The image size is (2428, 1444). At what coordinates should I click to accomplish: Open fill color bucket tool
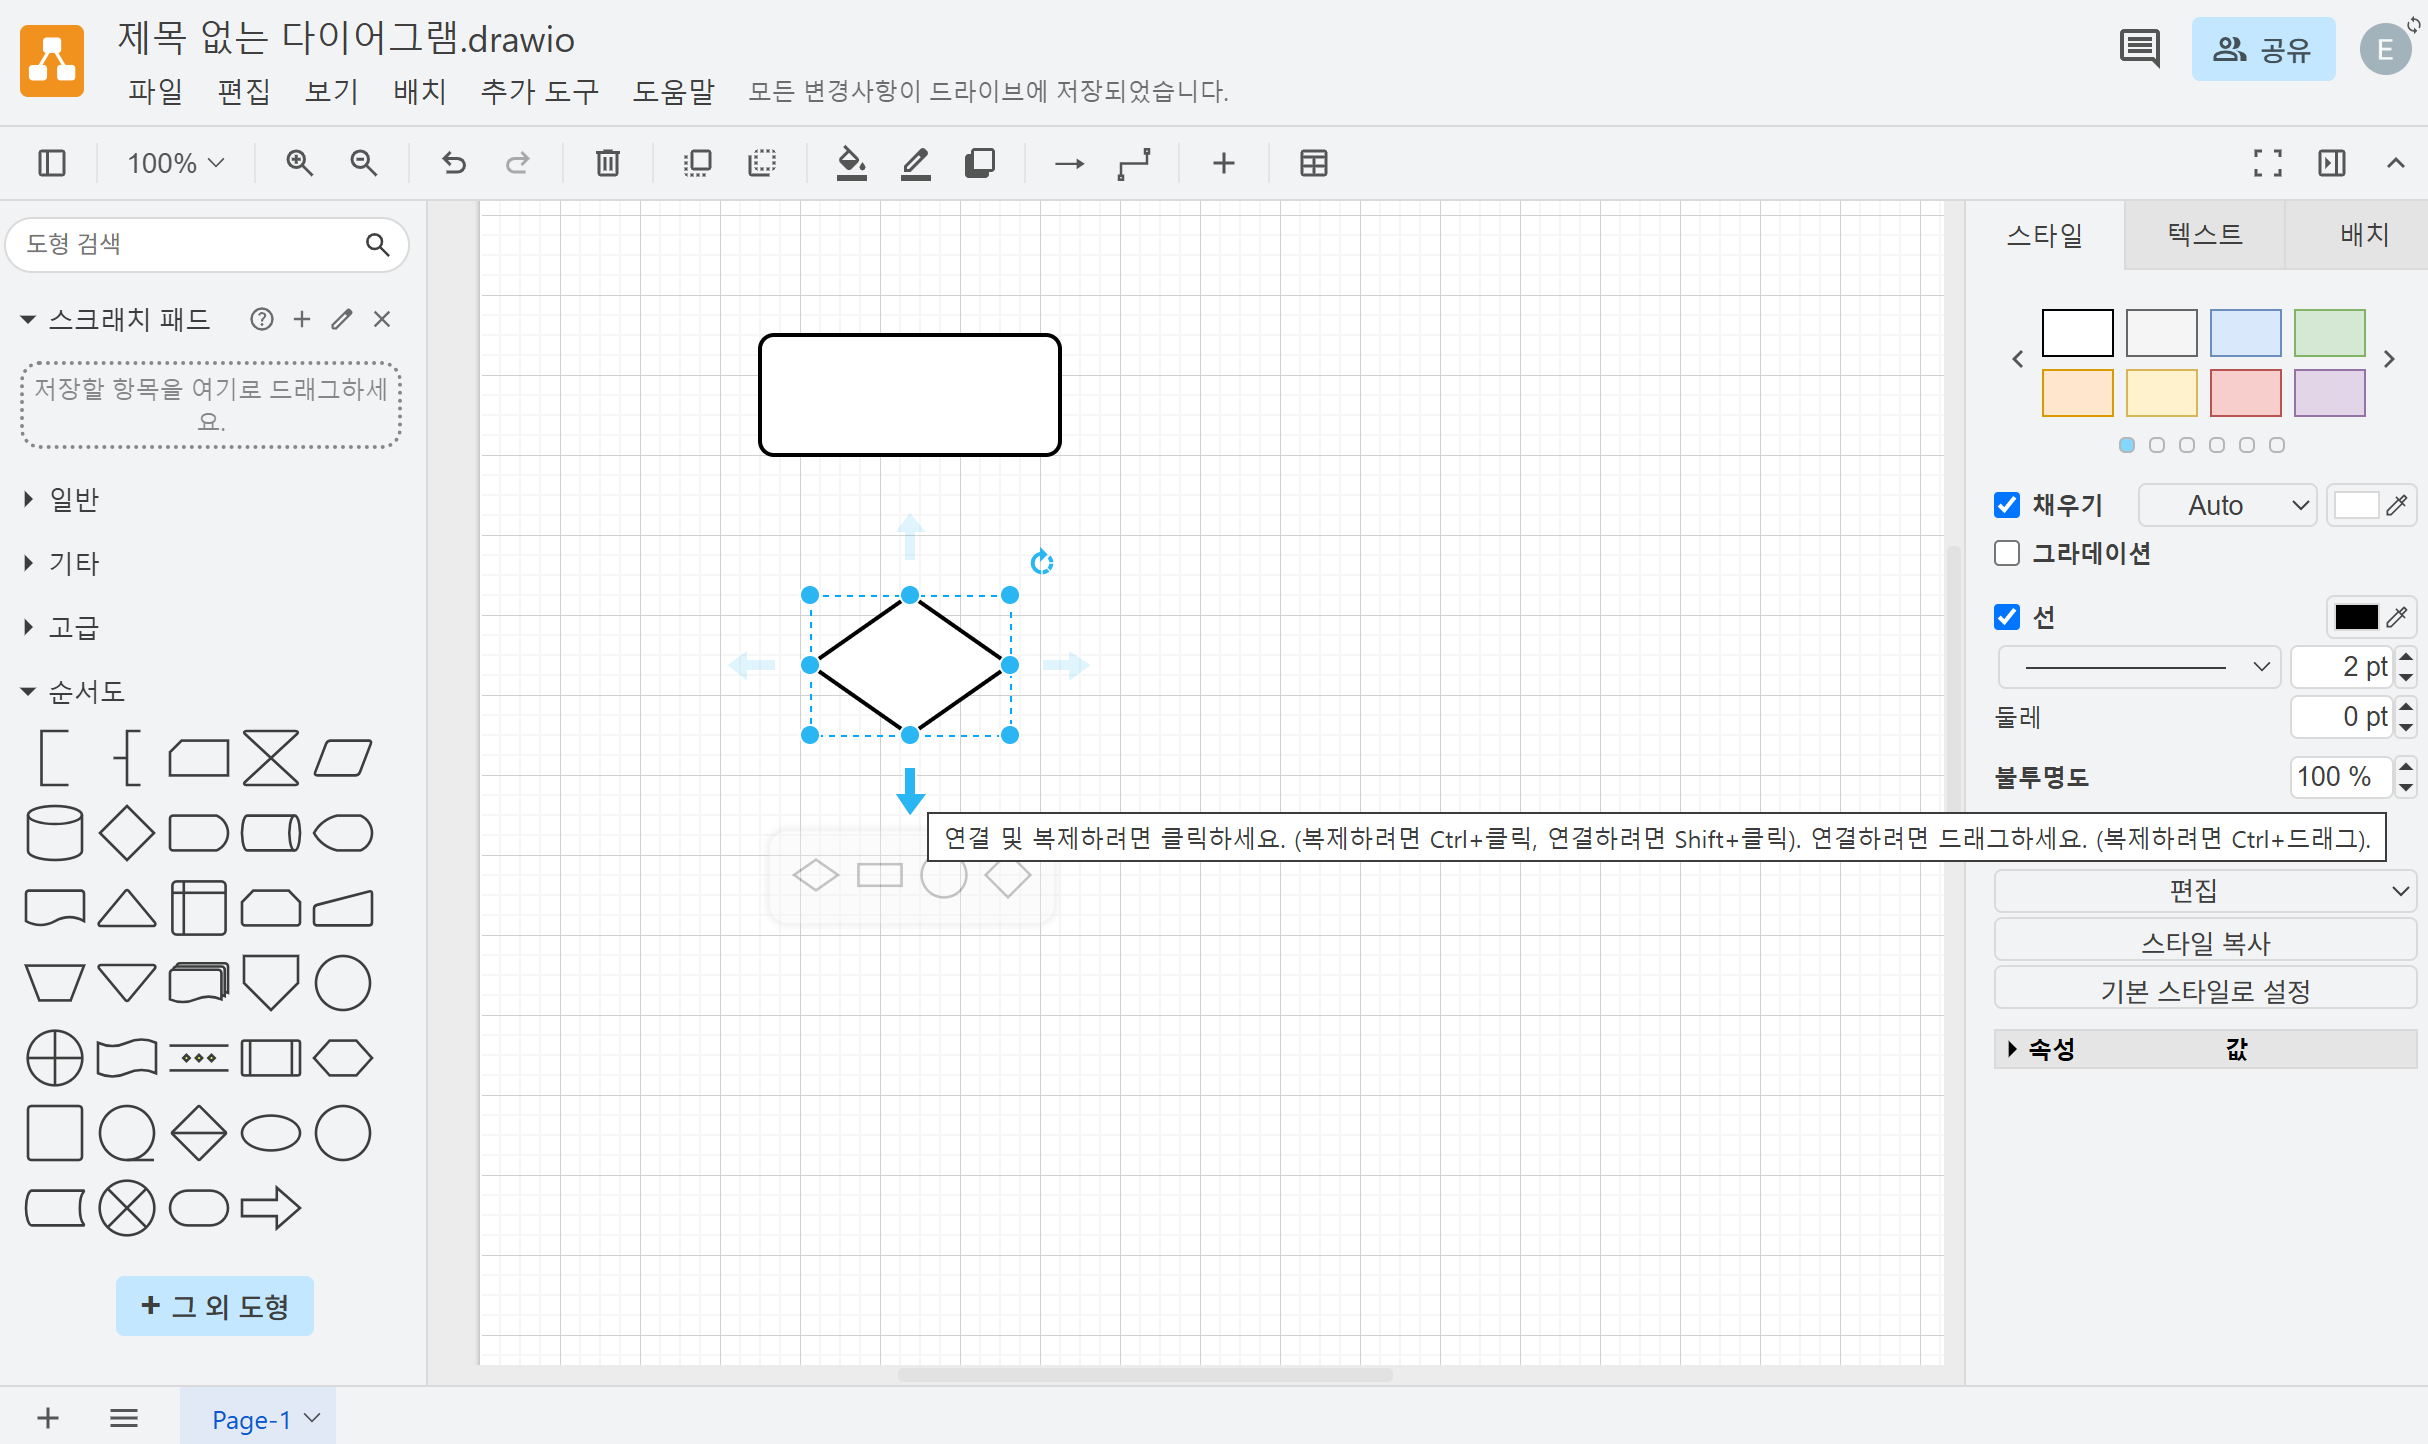851,163
